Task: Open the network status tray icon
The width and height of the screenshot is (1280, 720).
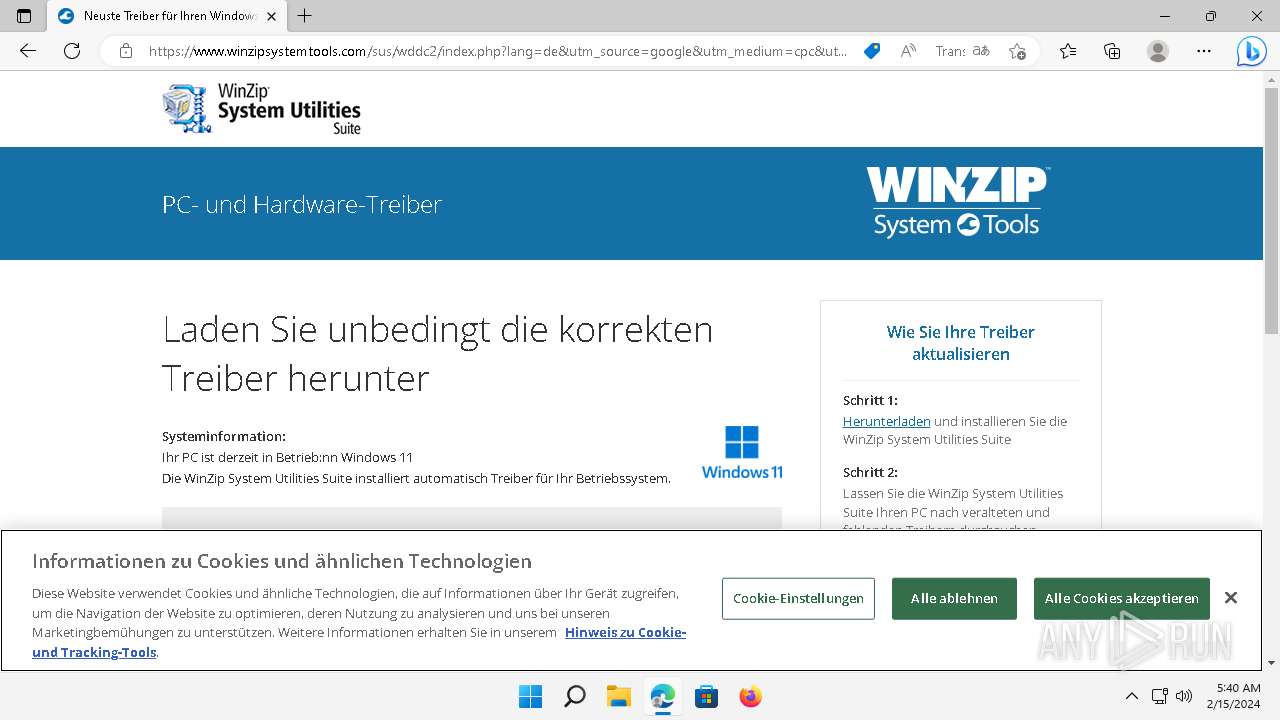Action: click(1160, 696)
